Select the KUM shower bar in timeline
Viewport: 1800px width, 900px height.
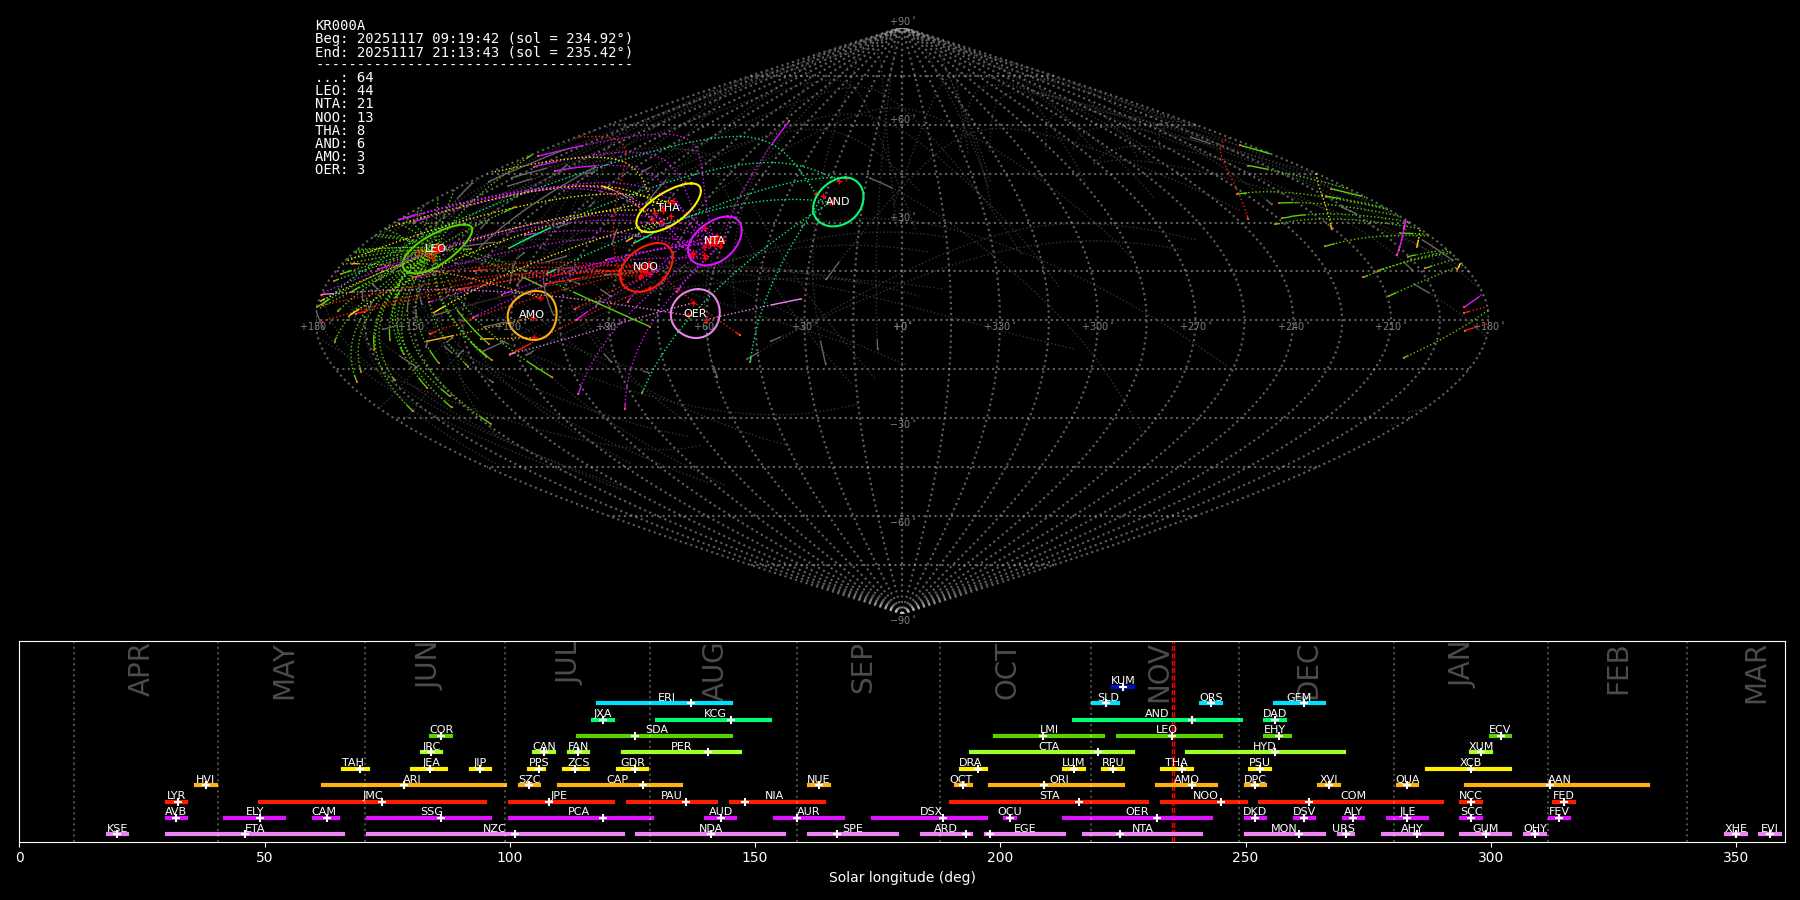(x=1123, y=687)
